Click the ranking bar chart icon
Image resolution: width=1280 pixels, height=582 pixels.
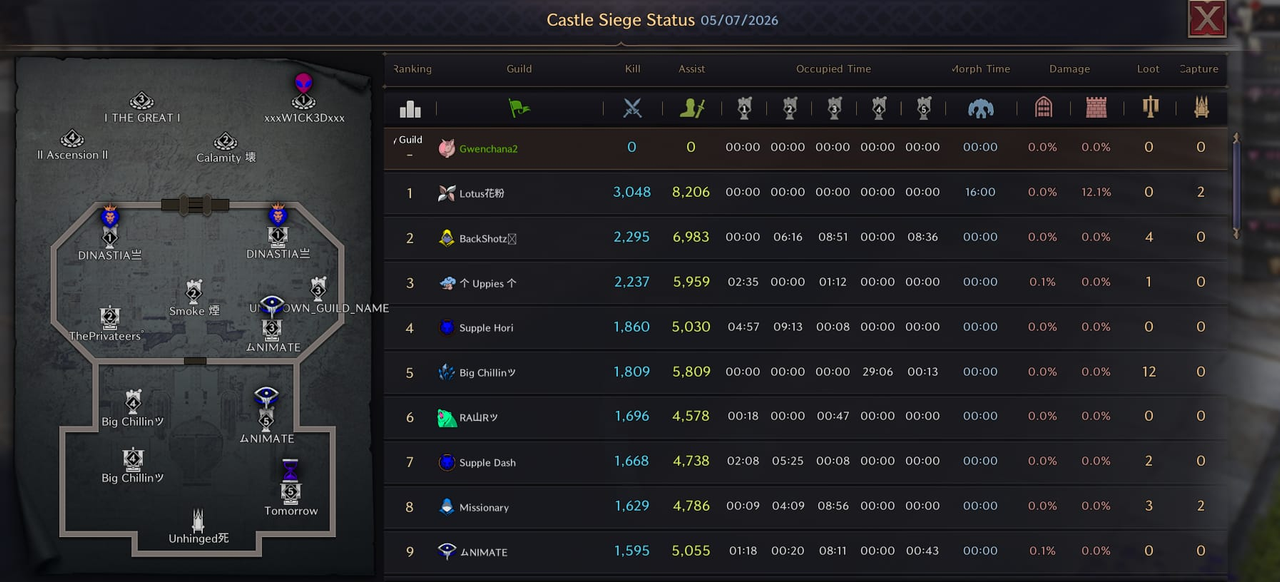410,109
